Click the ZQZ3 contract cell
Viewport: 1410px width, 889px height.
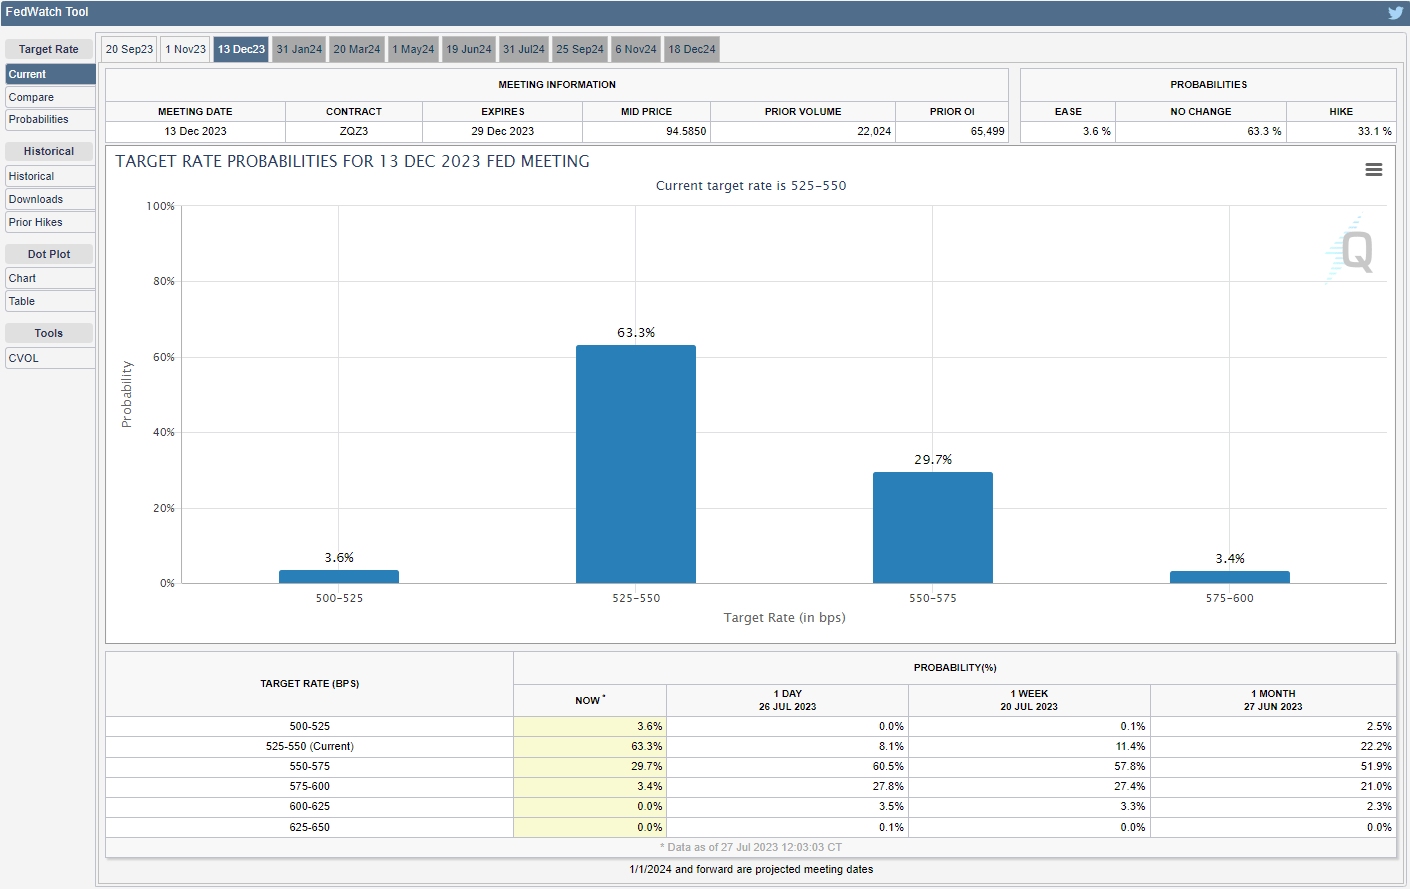pos(354,131)
